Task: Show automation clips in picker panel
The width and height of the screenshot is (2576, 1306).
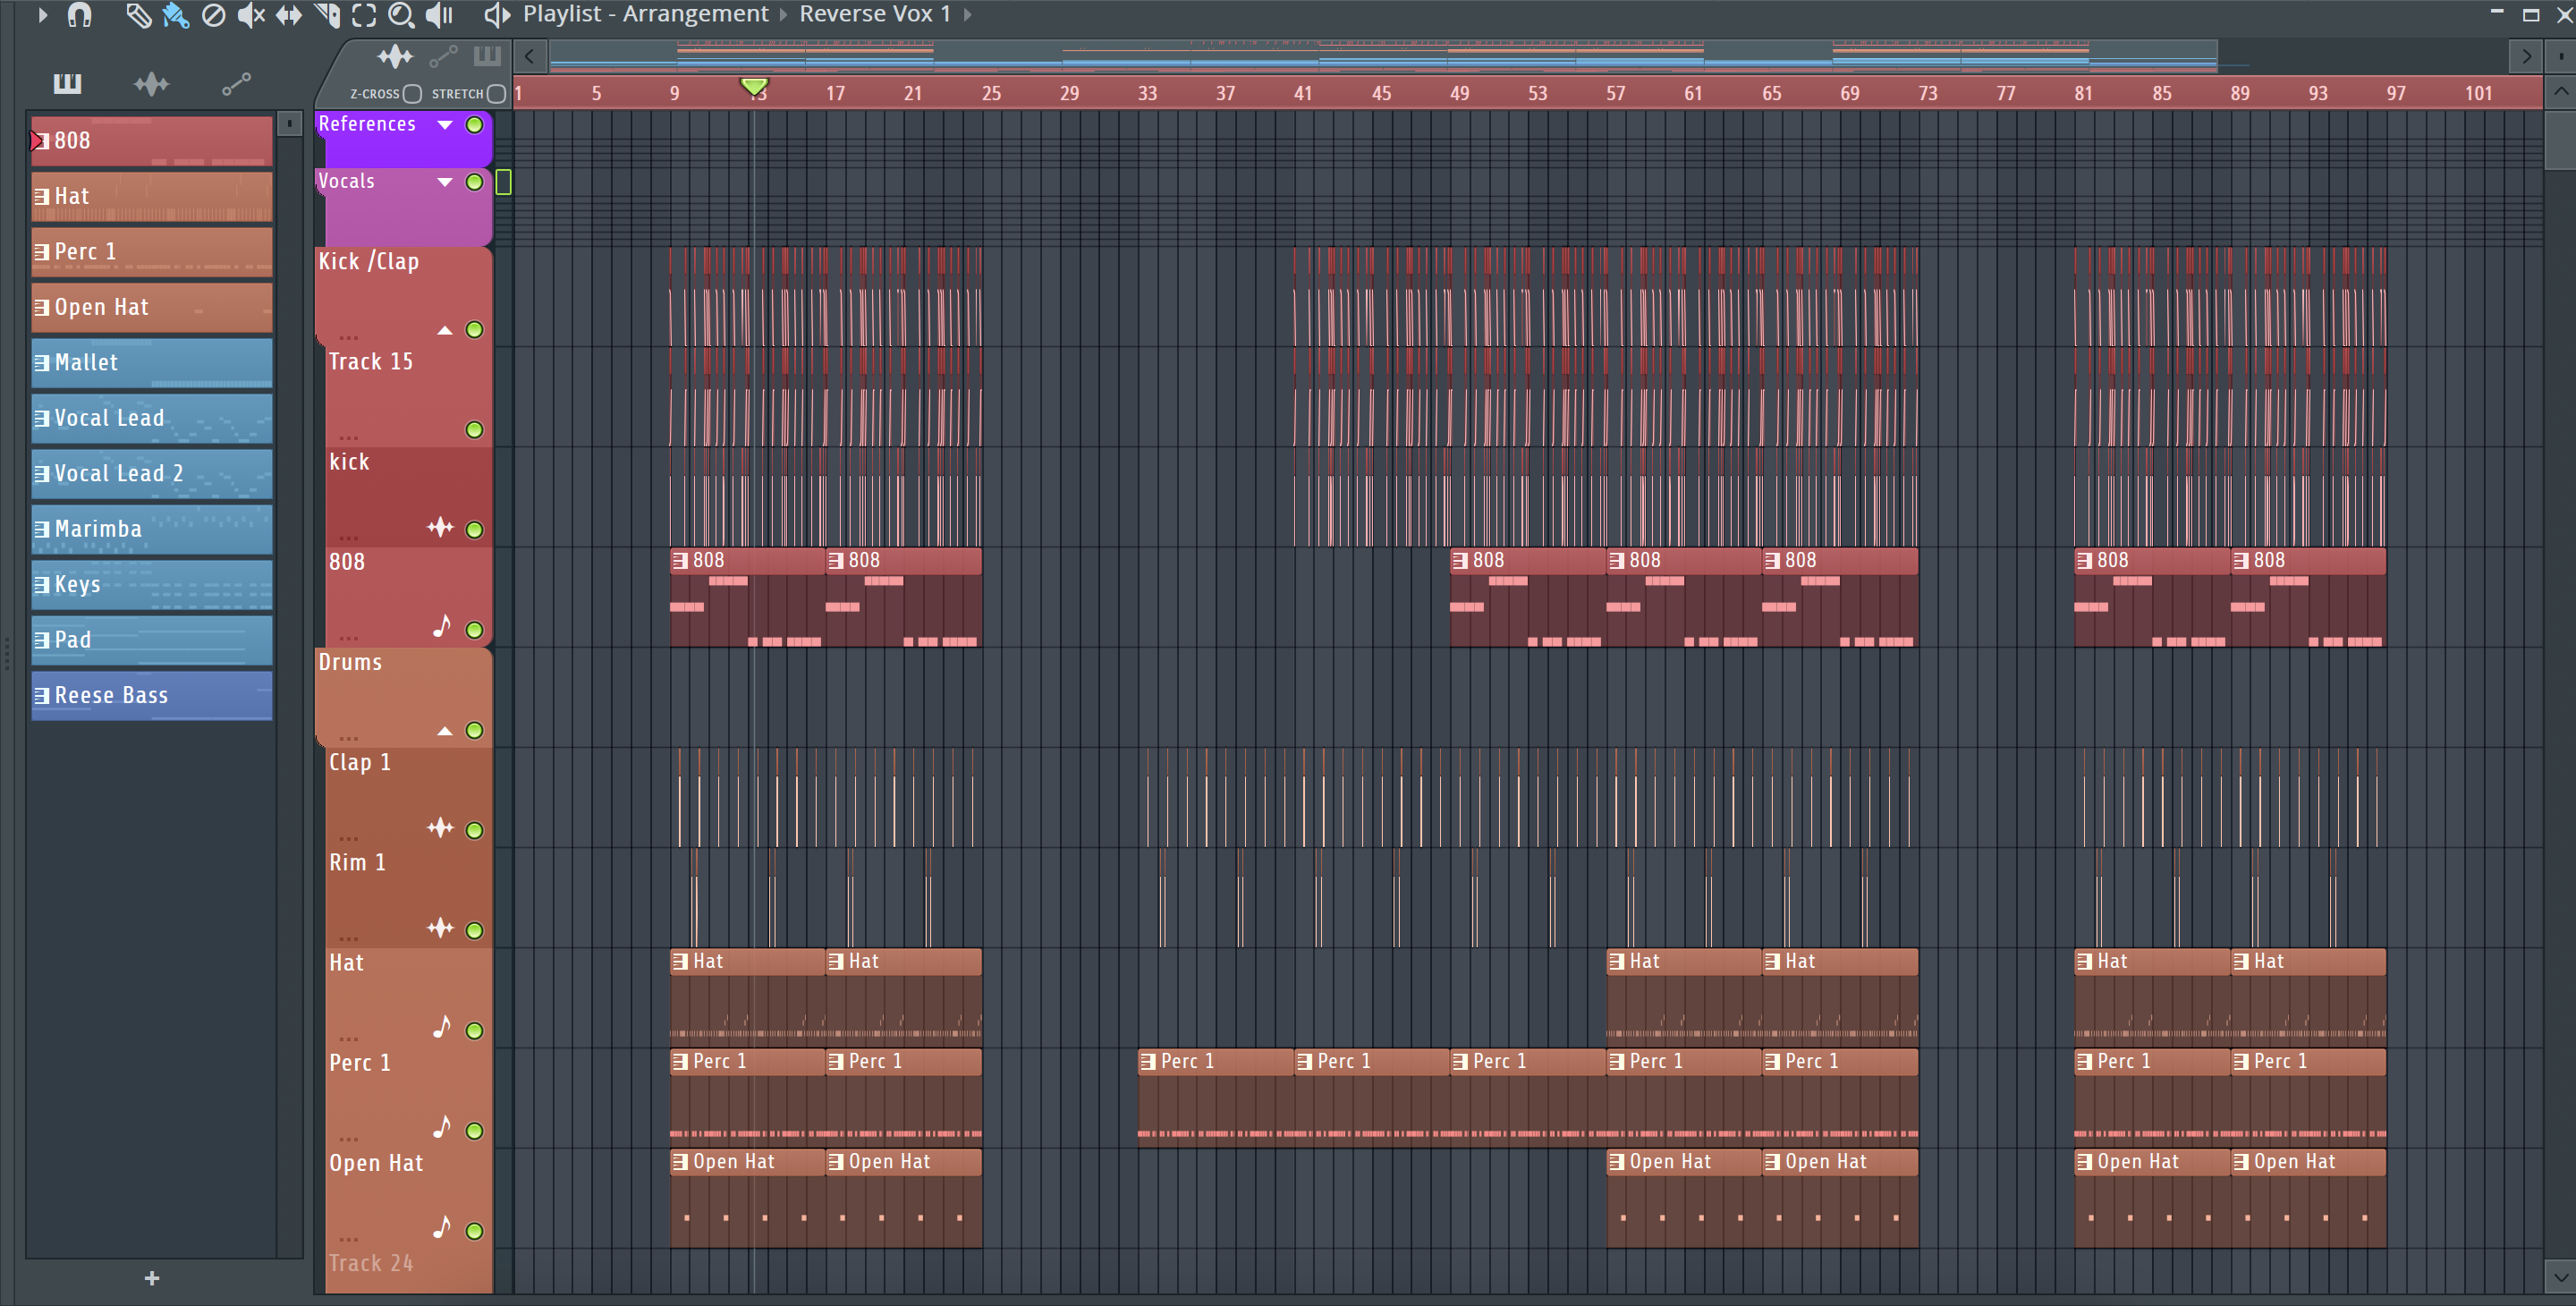Action: coord(236,84)
